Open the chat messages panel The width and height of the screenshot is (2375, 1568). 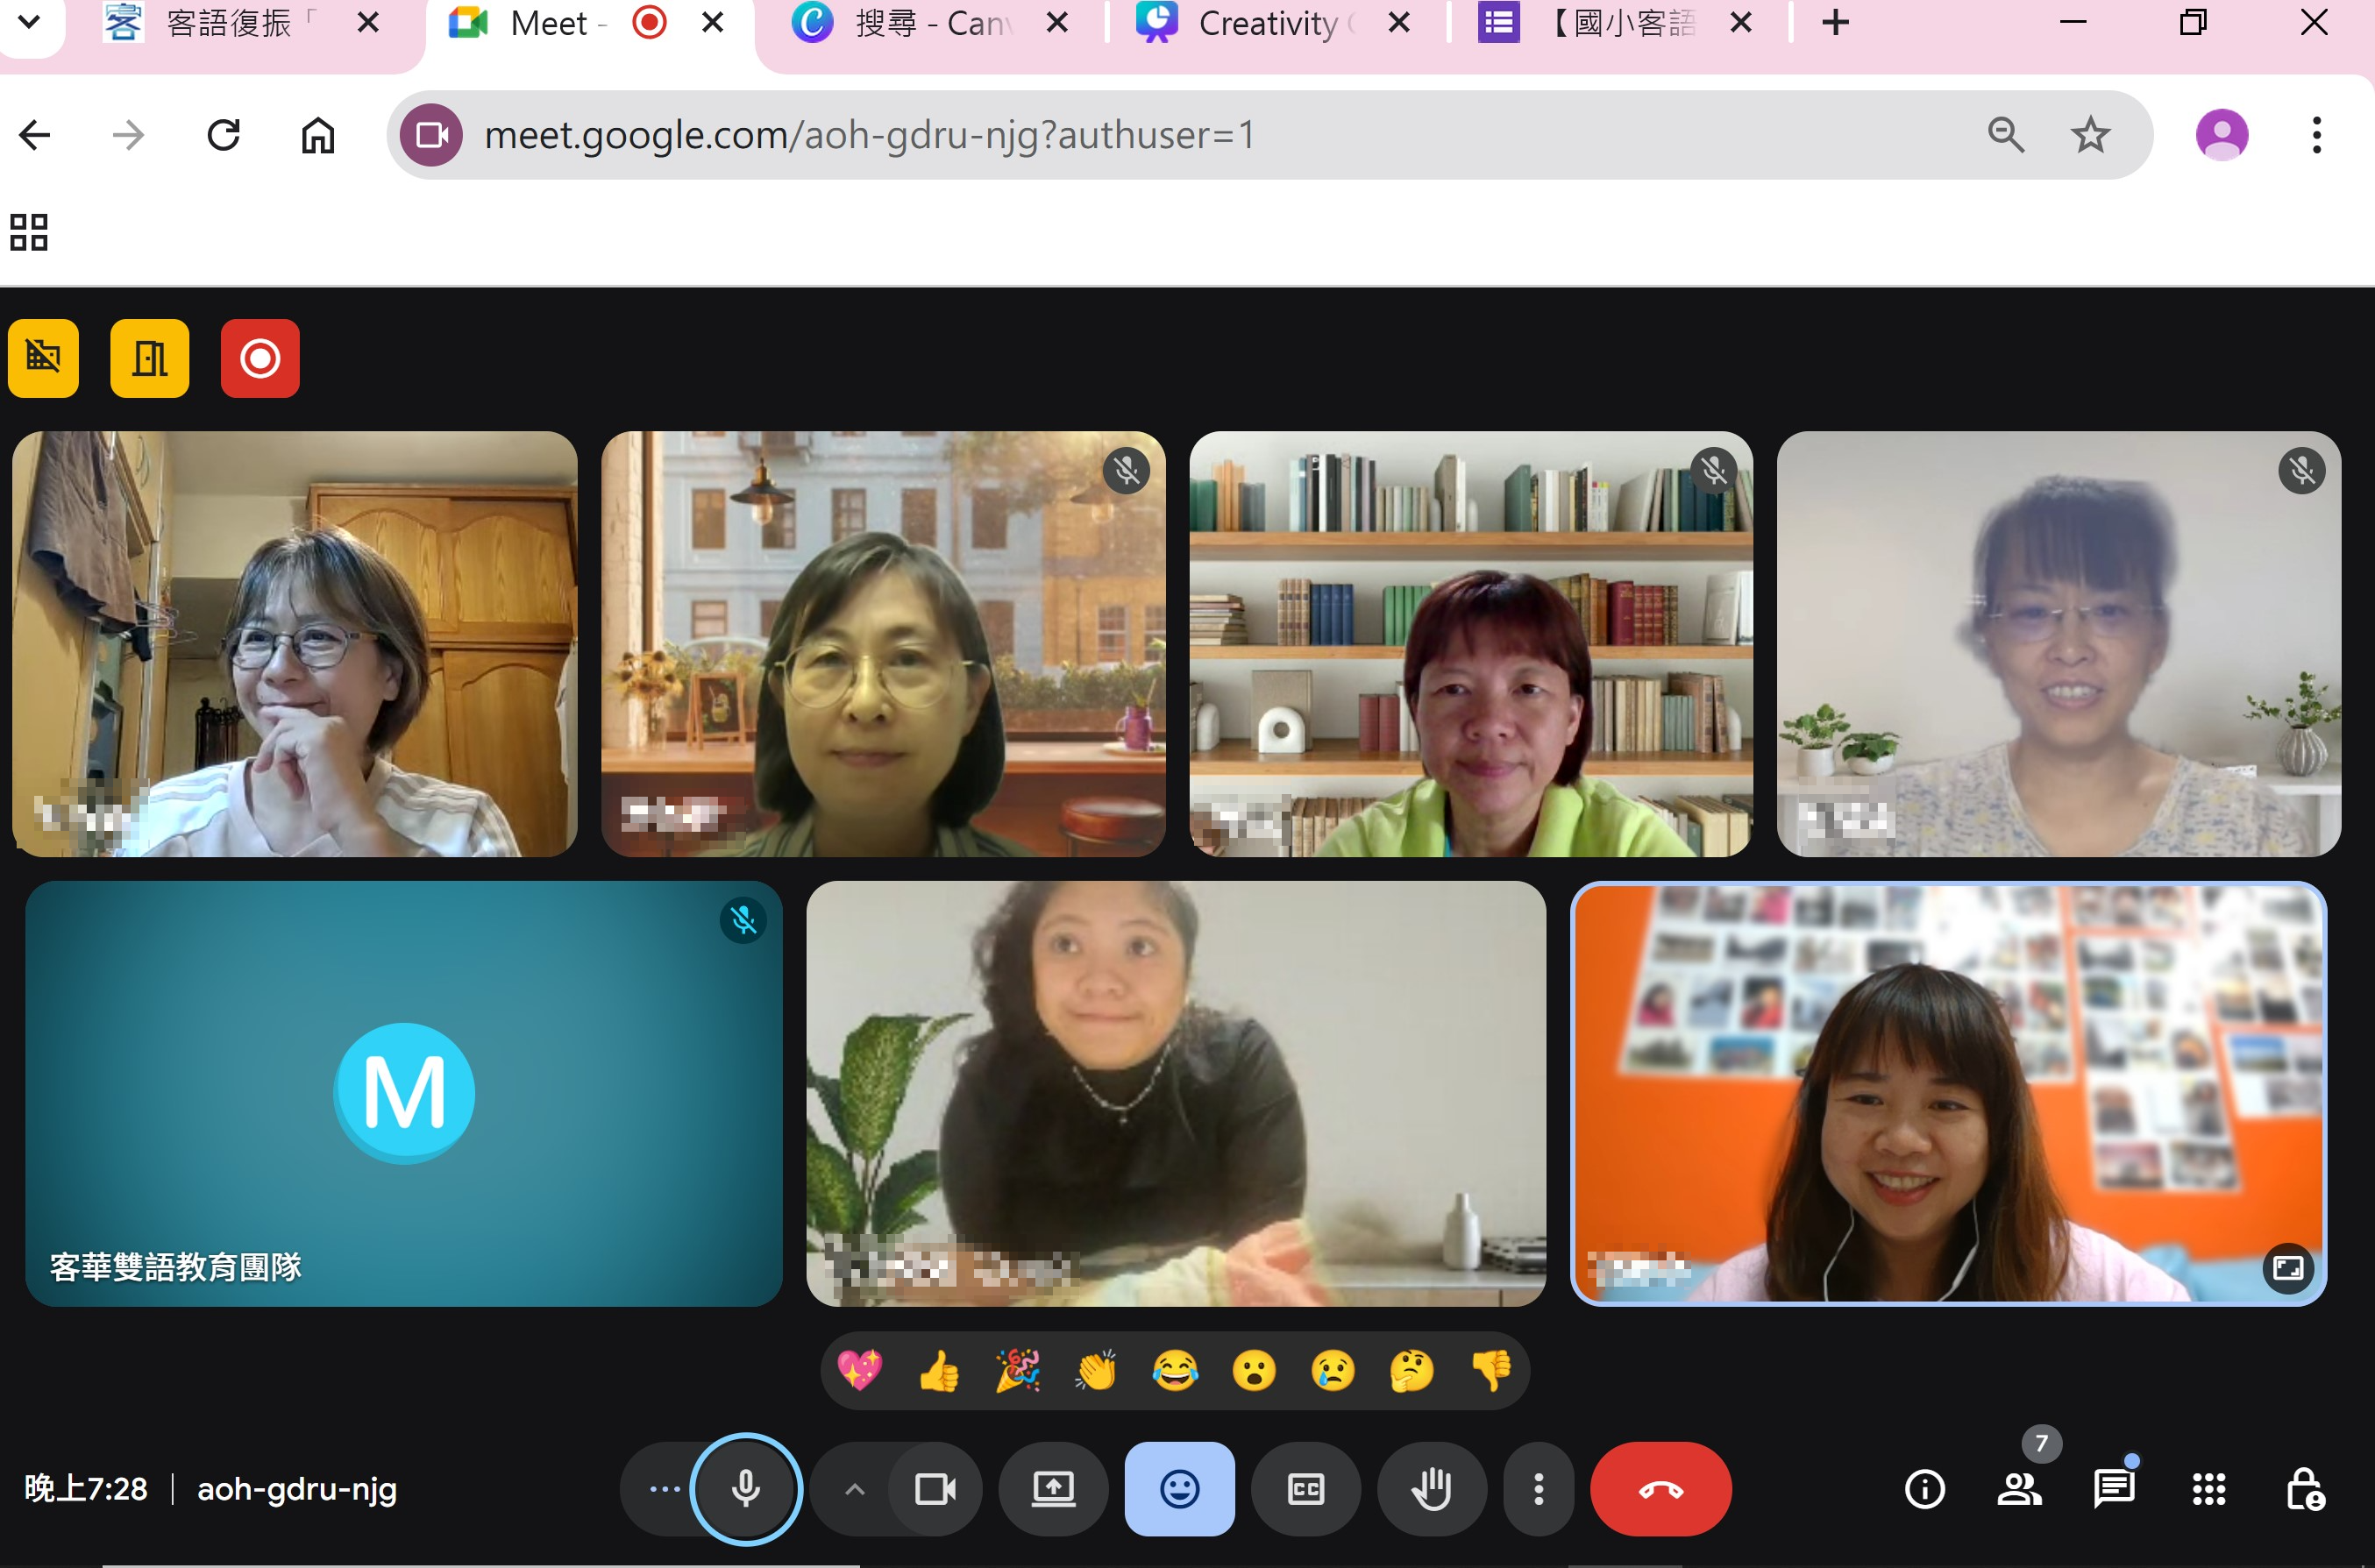[x=2113, y=1489]
